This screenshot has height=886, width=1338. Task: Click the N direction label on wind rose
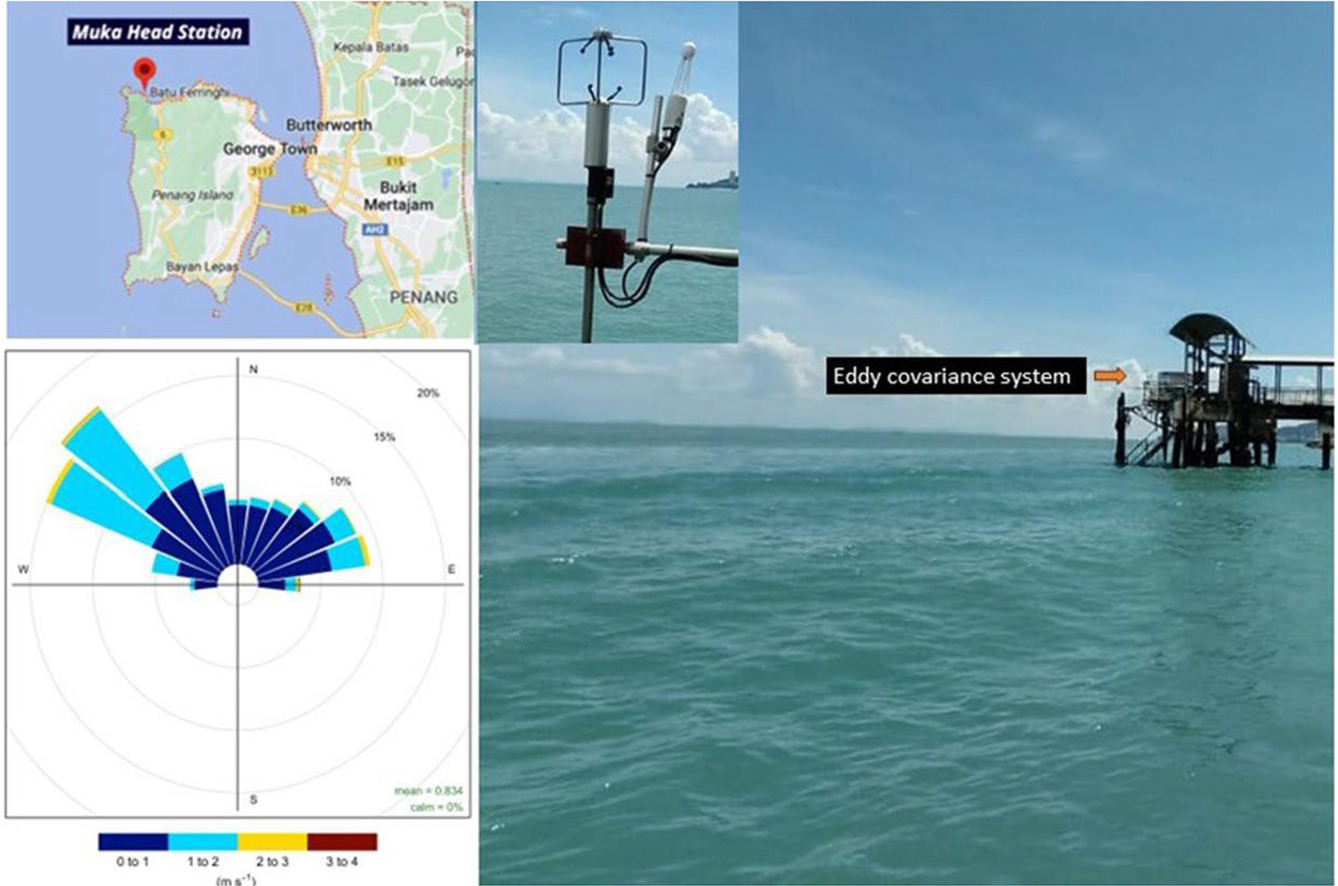253,370
